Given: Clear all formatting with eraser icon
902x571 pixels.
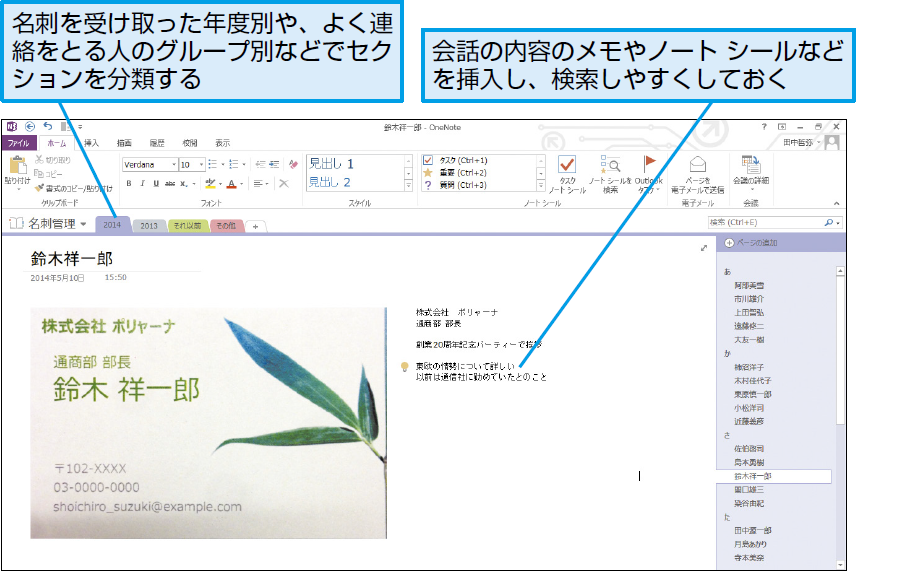Looking at the screenshot, I should pyautogui.click(x=293, y=164).
